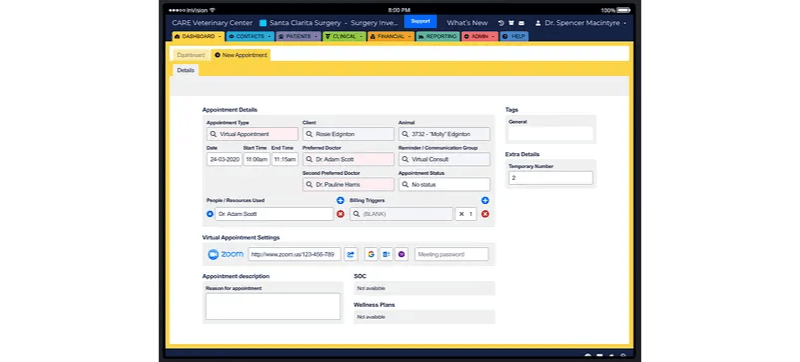Click search icon in Preferred Doctor field
The image size is (800, 362).
pyautogui.click(x=309, y=159)
